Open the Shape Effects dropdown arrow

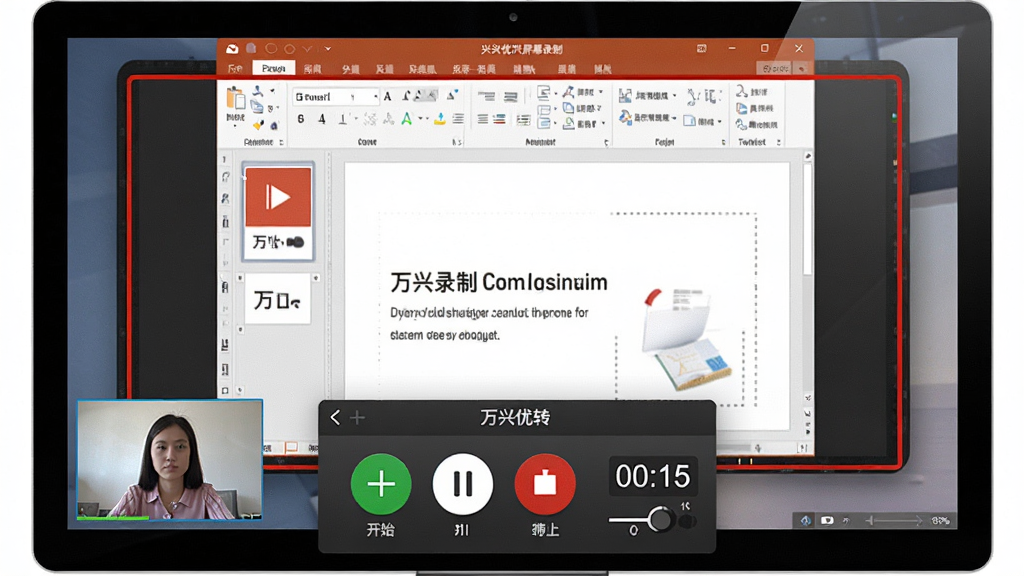coord(603,123)
